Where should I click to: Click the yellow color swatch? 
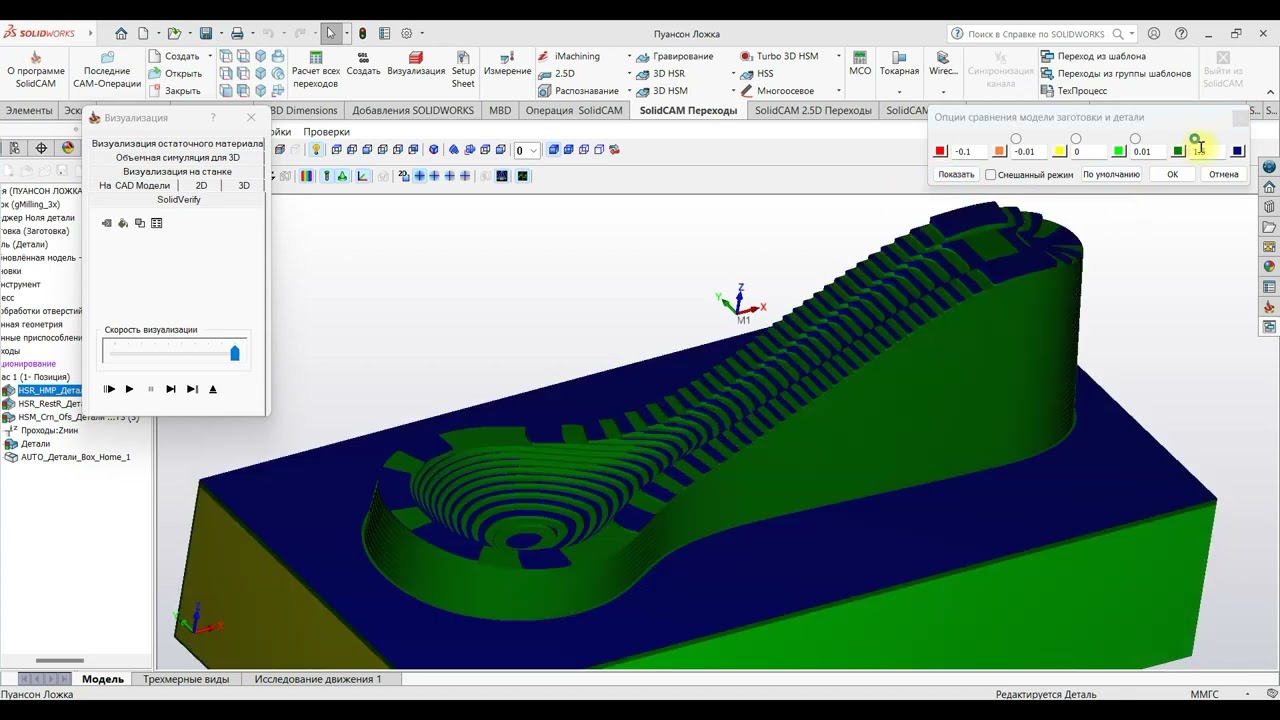[x=1059, y=151]
